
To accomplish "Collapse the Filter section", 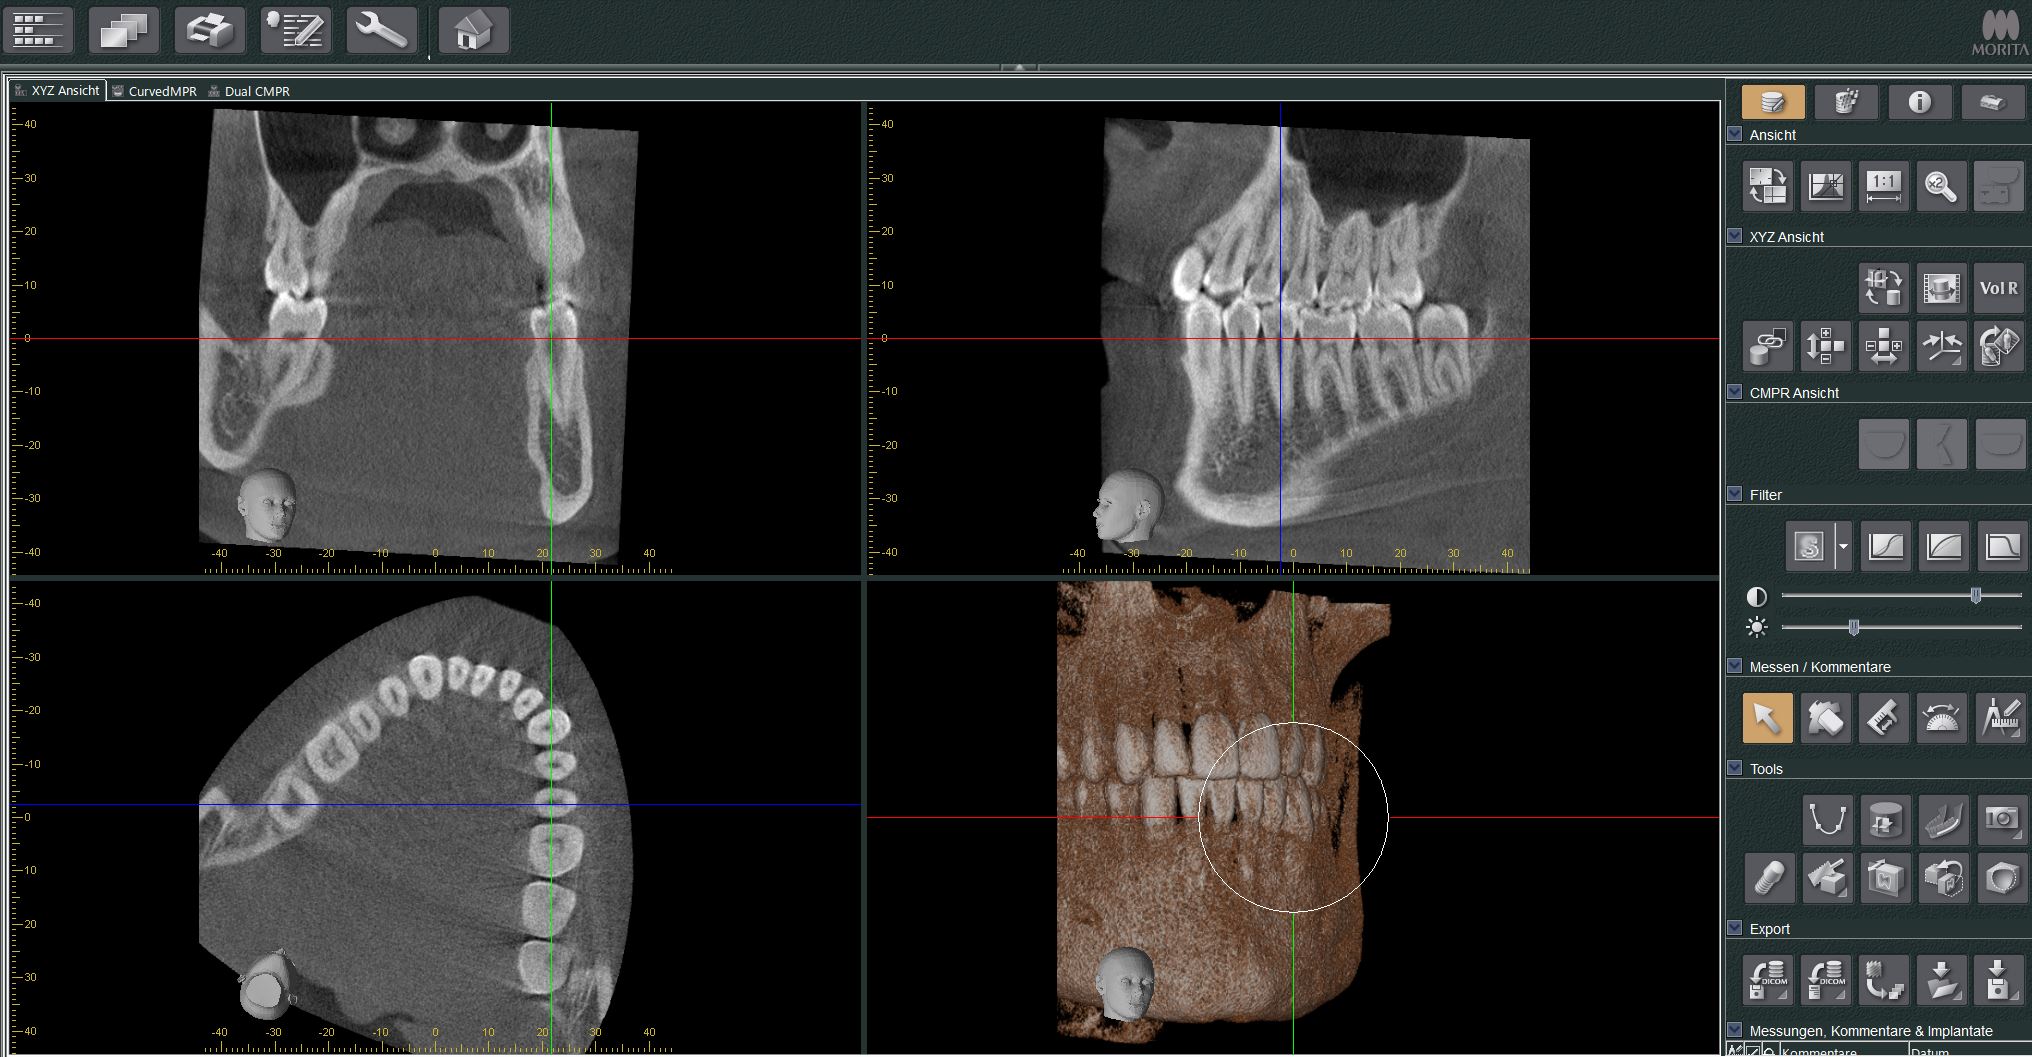I will [1735, 494].
